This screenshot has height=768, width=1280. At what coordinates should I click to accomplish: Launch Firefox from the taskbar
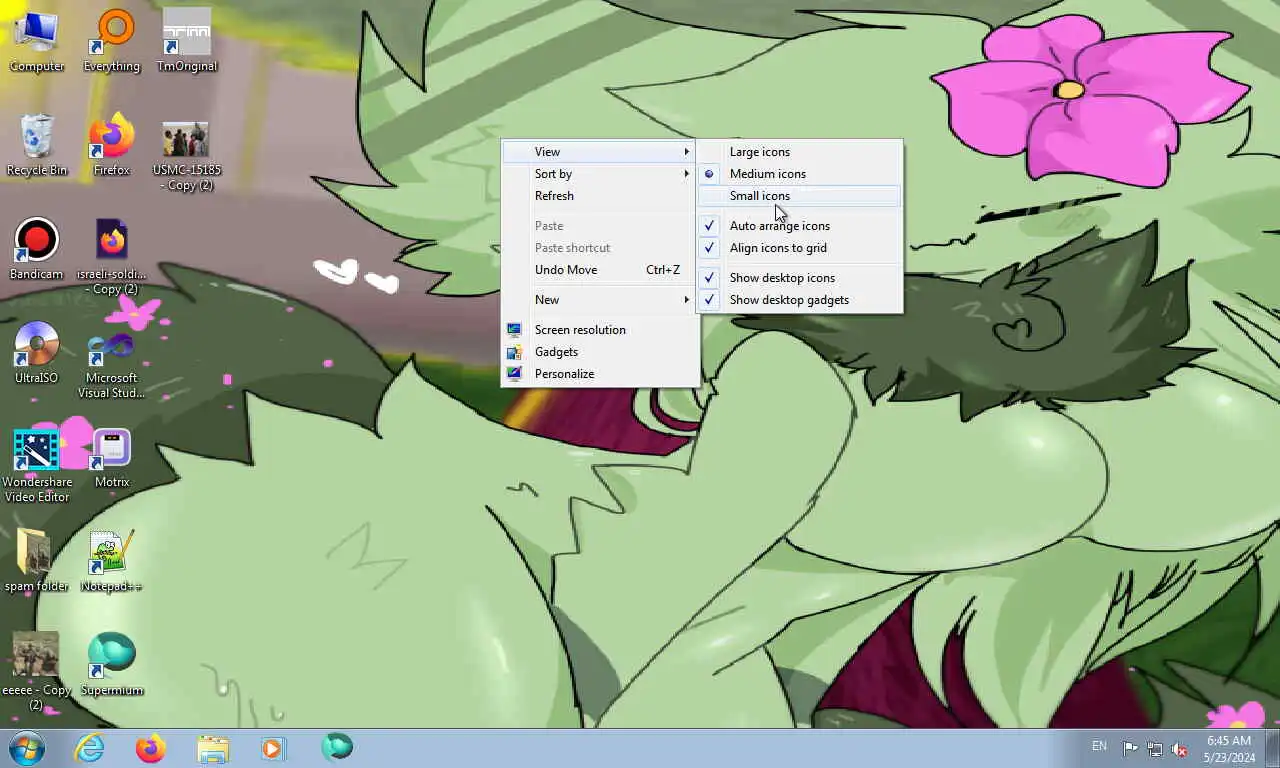(x=151, y=748)
